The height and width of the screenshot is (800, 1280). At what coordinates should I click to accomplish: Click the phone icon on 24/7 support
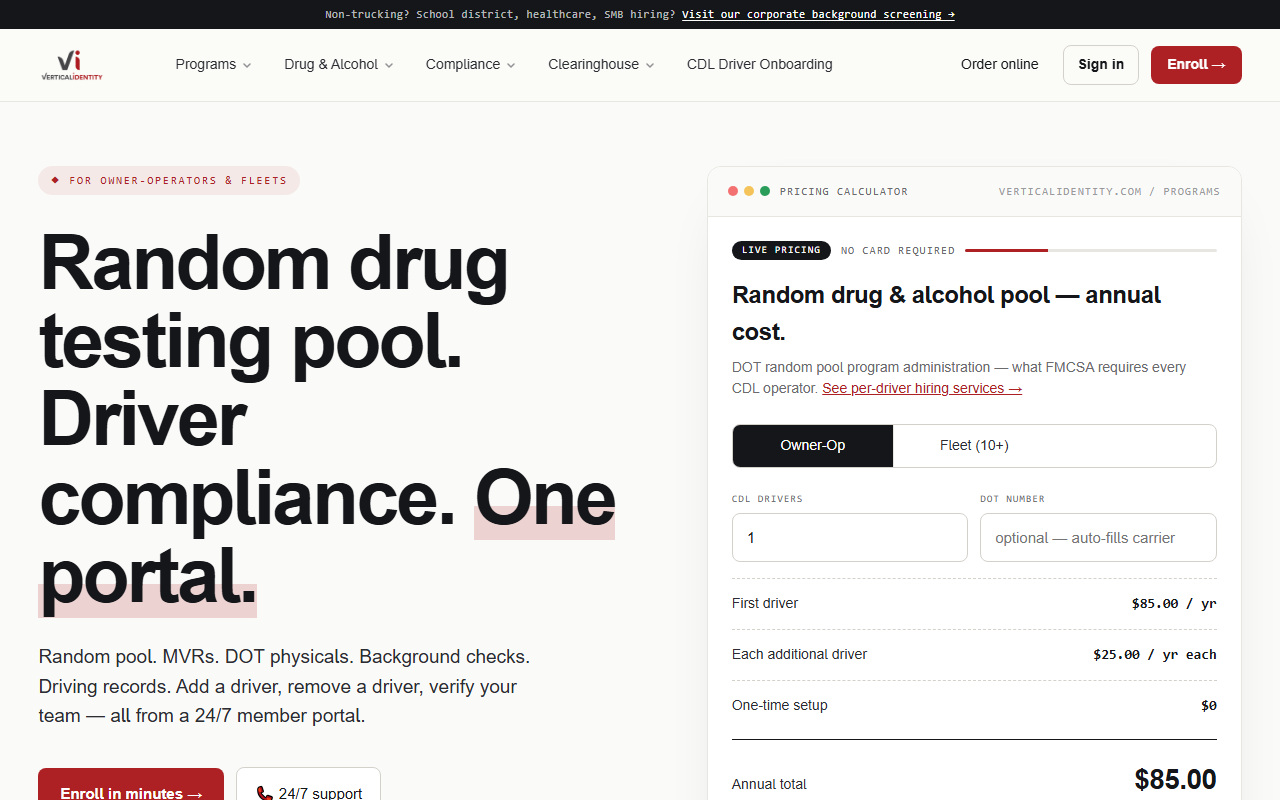[264, 793]
